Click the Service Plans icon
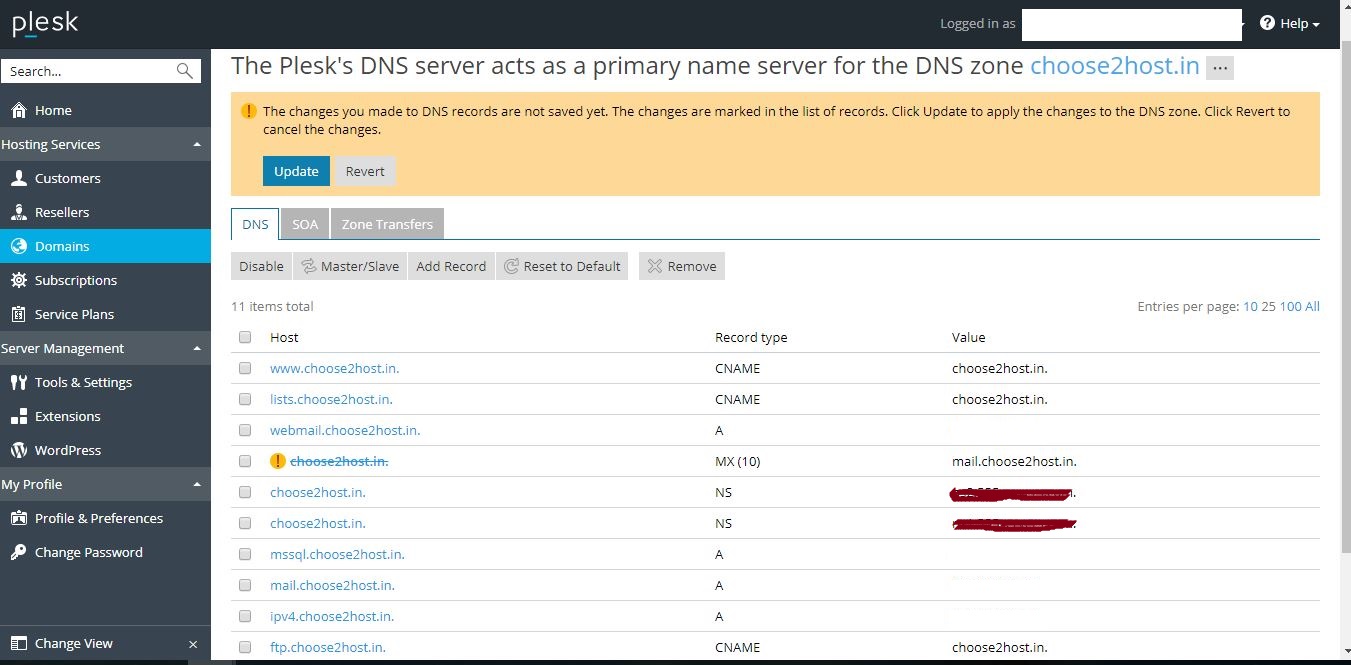Viewport: 1351px width, 665px height. 18,314
